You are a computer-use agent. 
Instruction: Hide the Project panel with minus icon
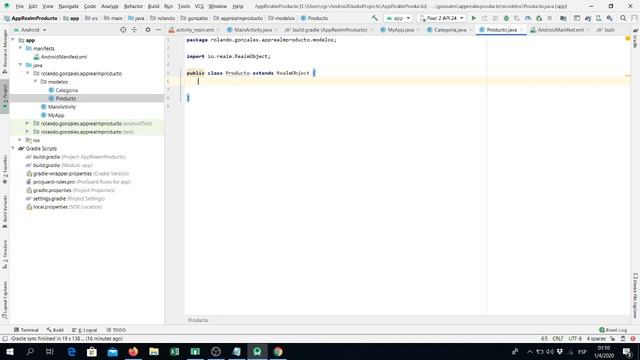[158, 30]
